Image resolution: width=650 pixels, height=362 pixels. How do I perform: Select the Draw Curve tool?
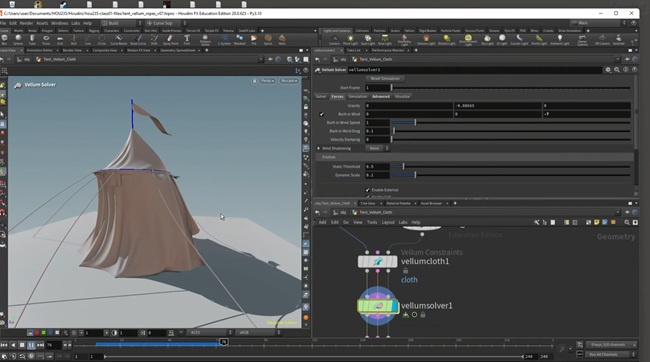138,39
